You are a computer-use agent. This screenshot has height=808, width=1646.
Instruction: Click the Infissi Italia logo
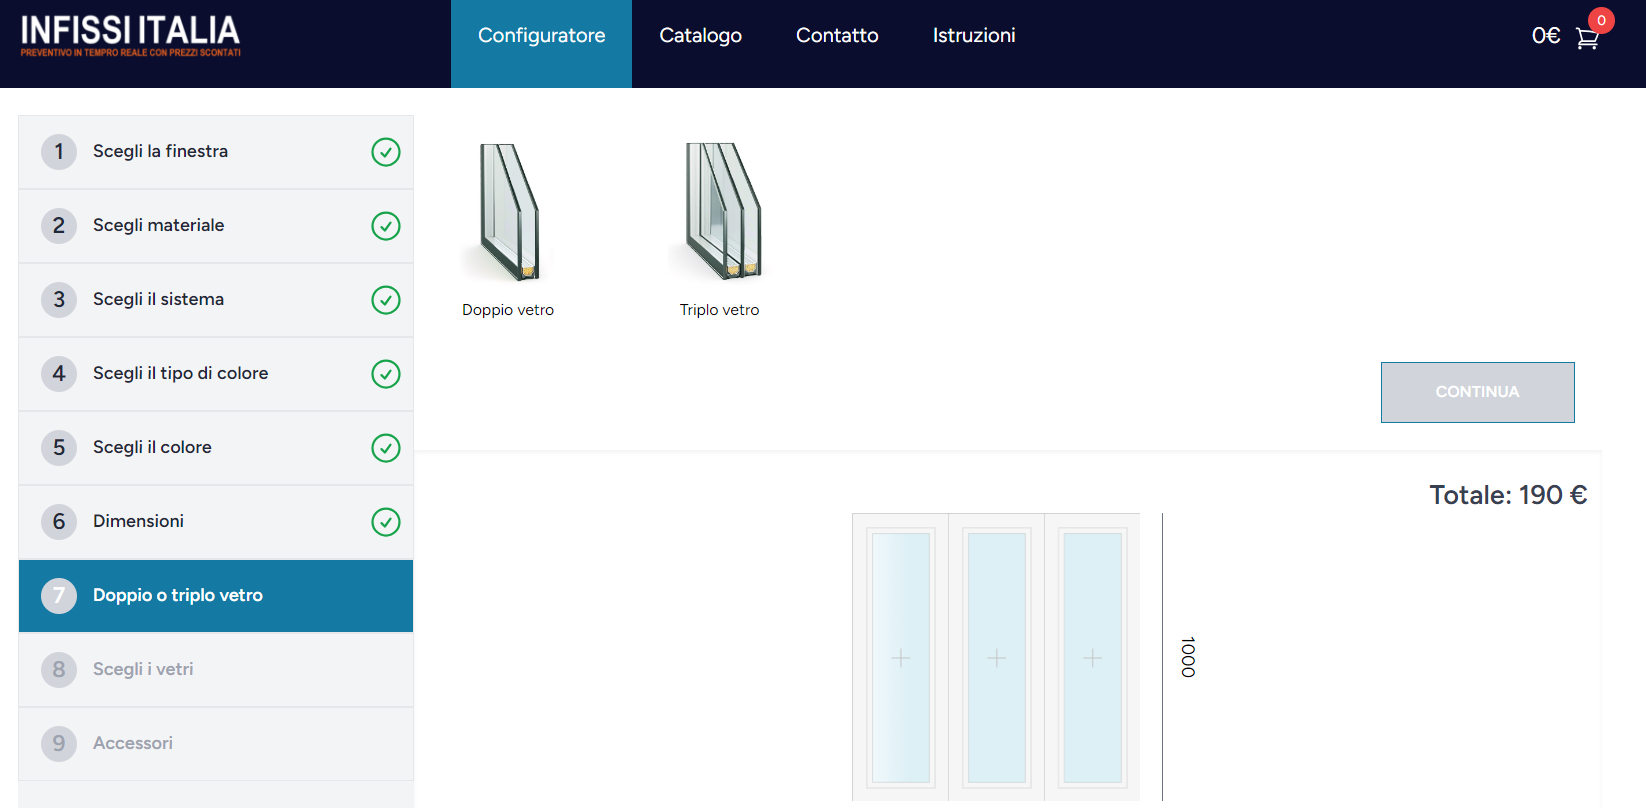(x=130, y=36)
